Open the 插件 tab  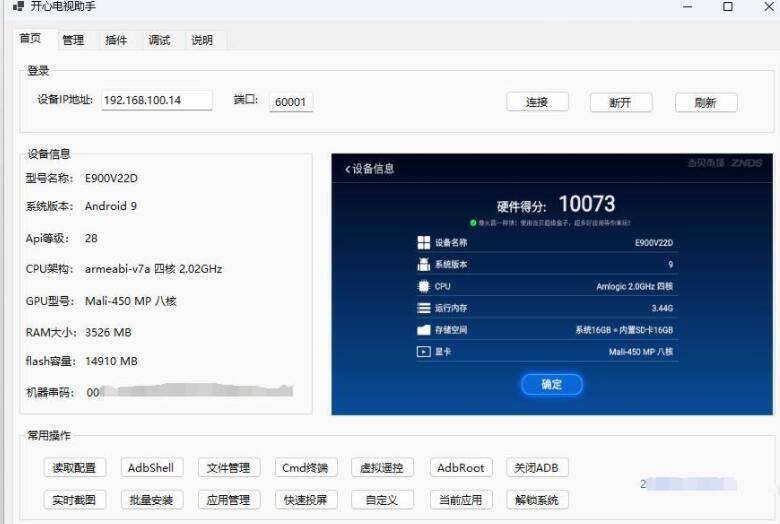tap(116, 40)
